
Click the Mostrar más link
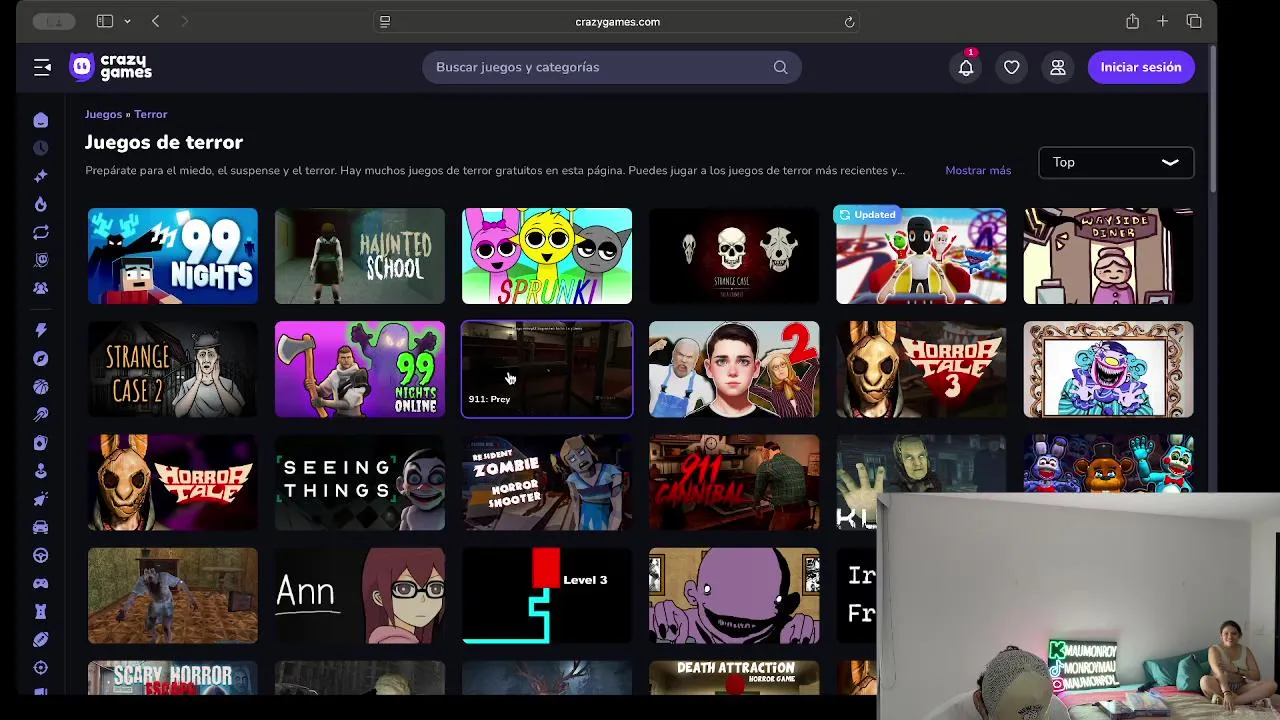point(978,170)
